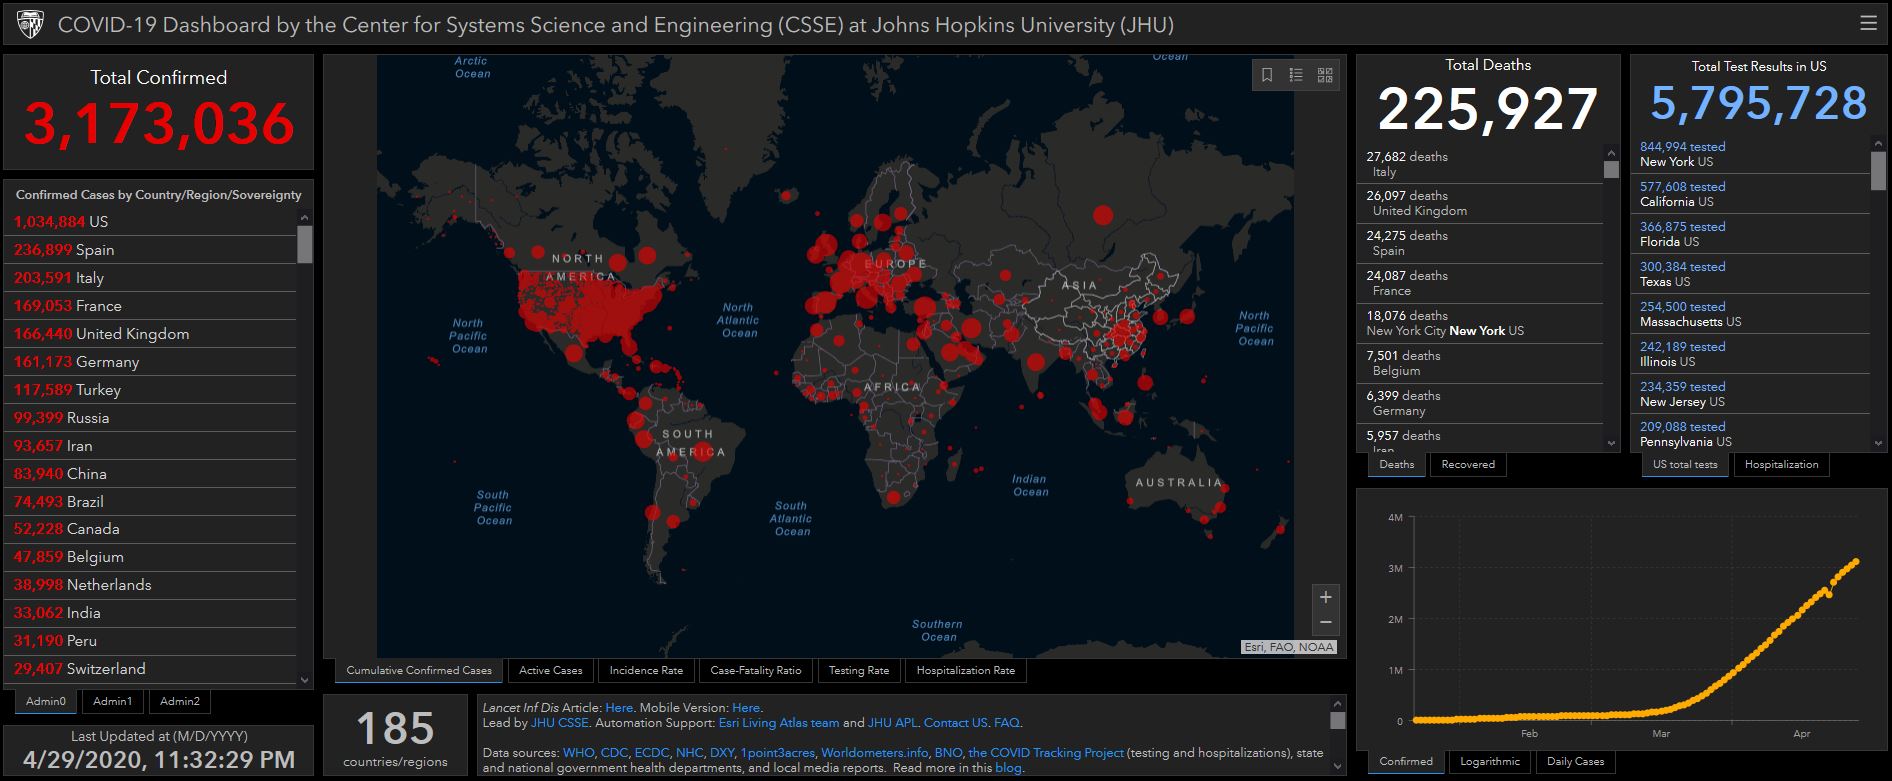
Task: Click scroll-down arrow of US tests list
Action: pos(1878,443)
